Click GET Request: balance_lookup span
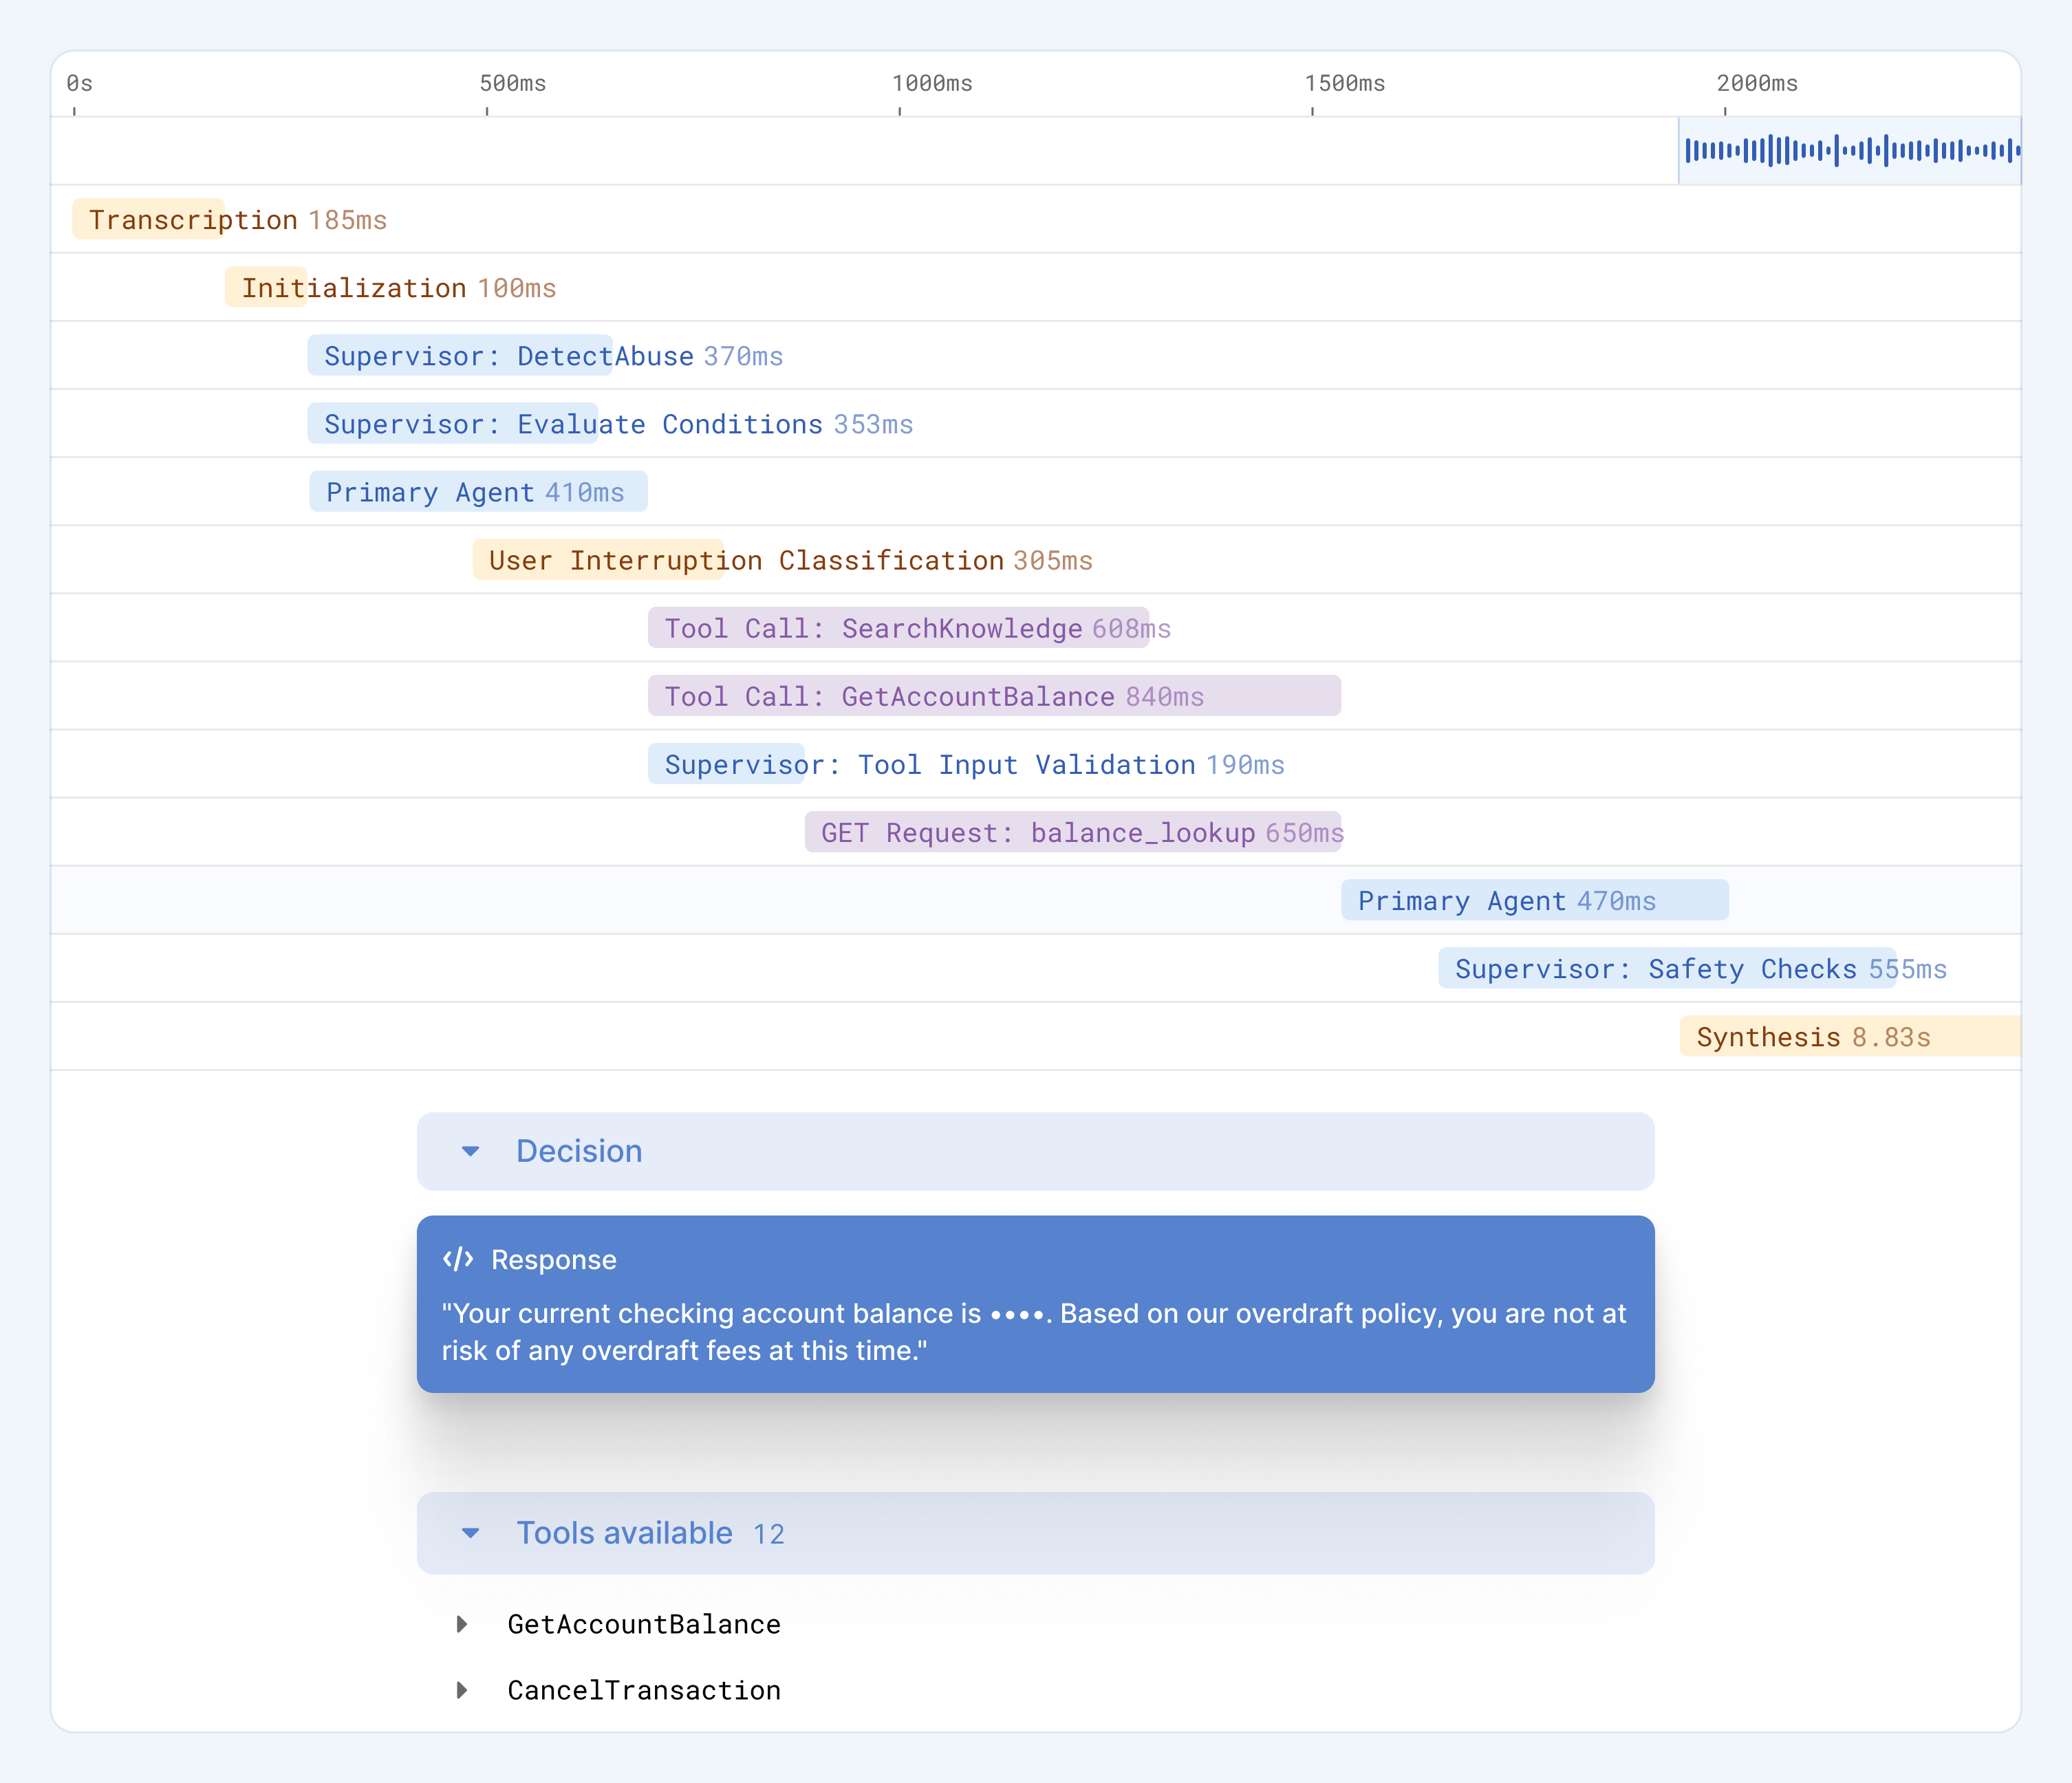2072x1783 pixels. tap(1072, 831)
